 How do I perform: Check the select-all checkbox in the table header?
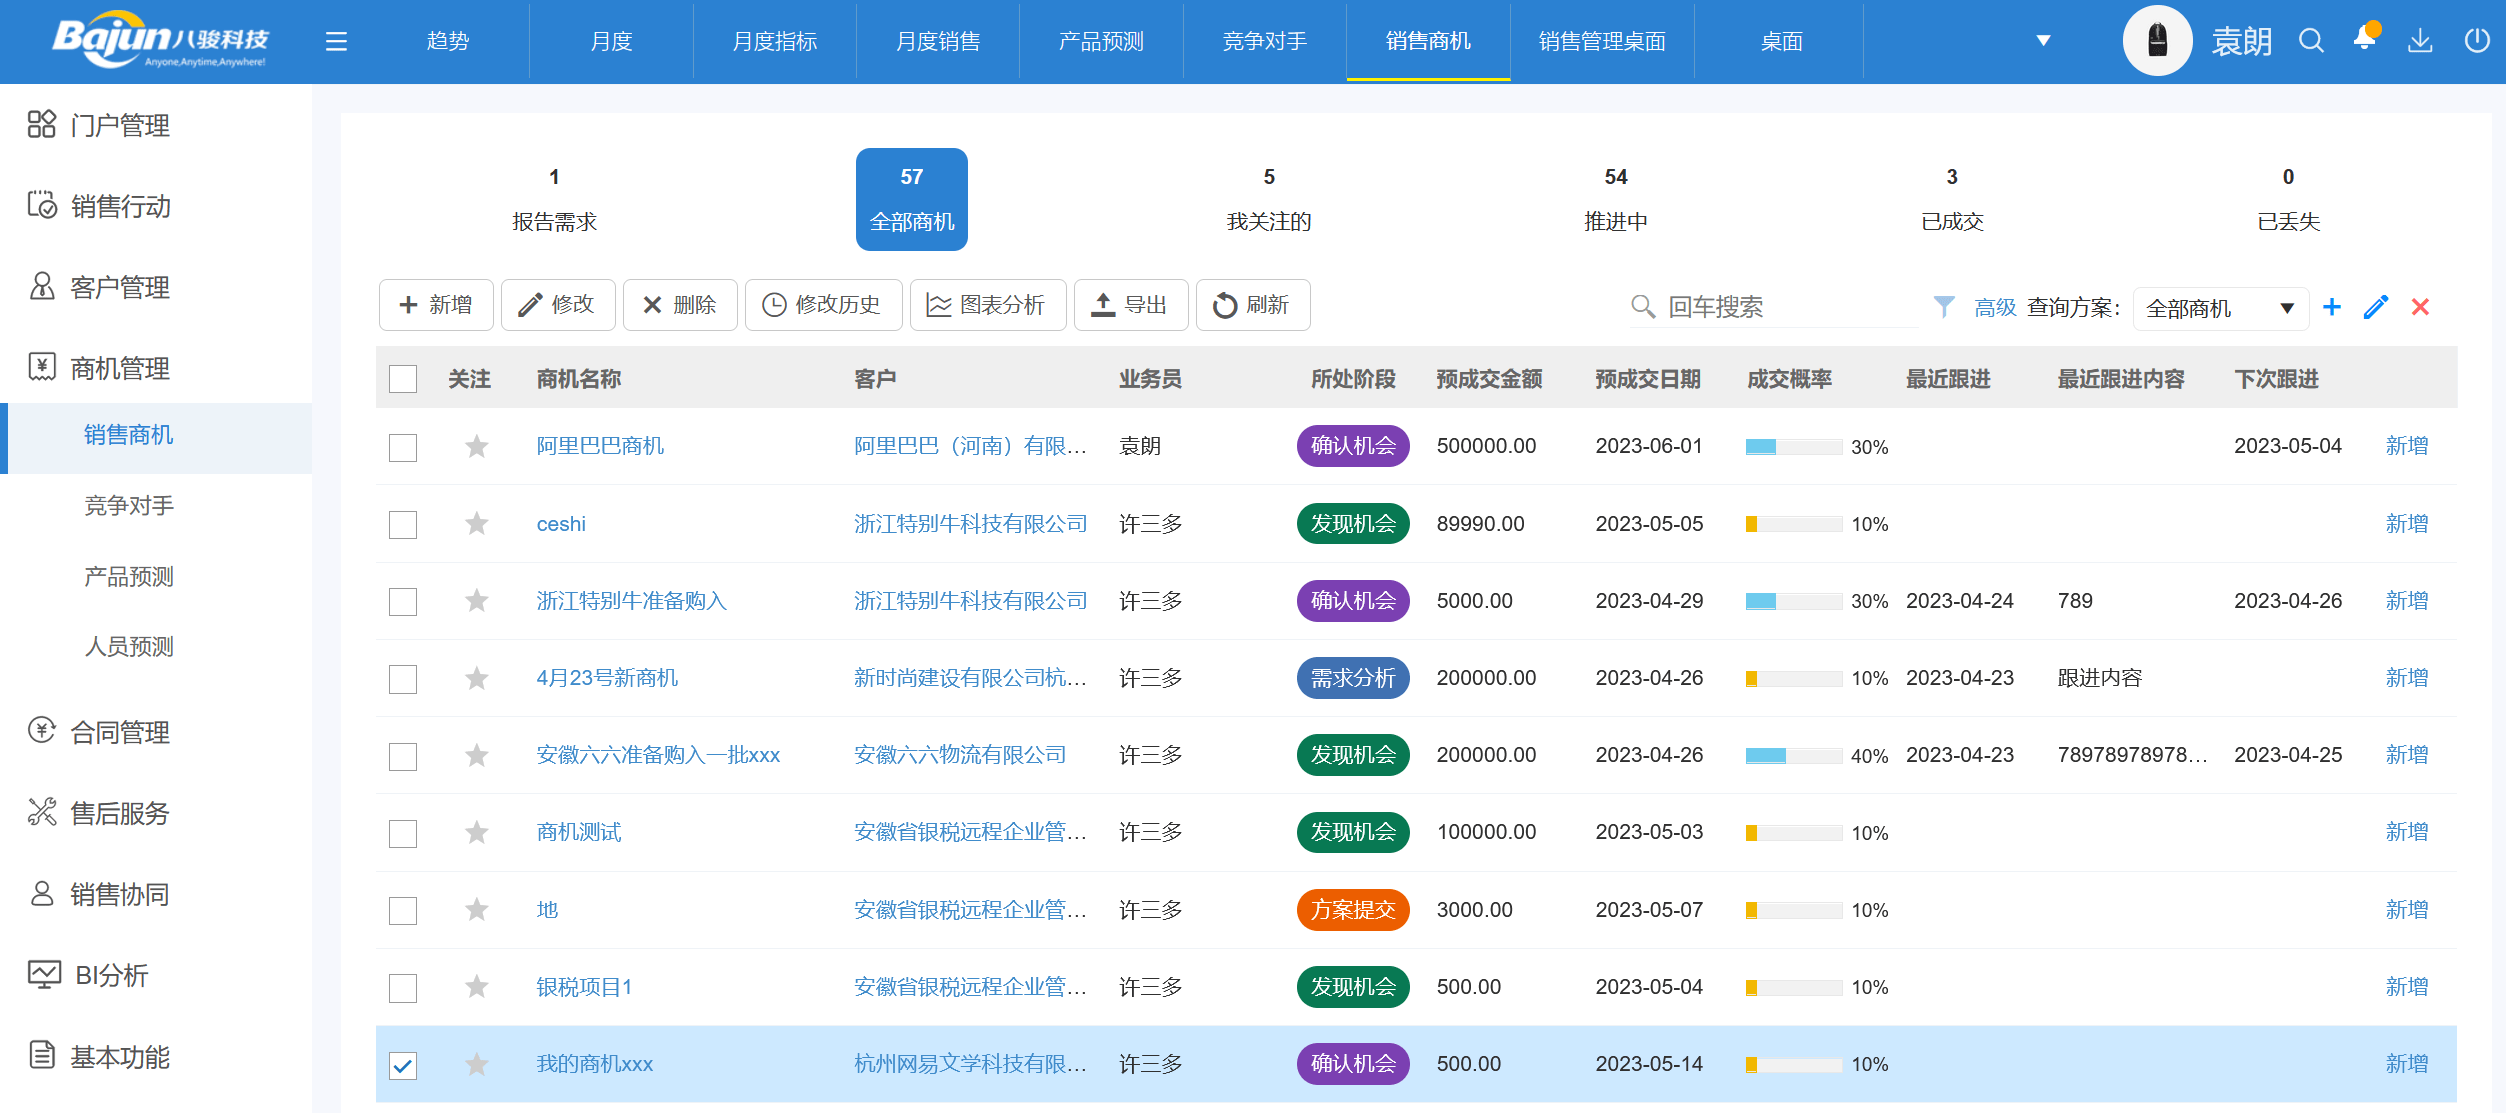(x=403, y=379)
